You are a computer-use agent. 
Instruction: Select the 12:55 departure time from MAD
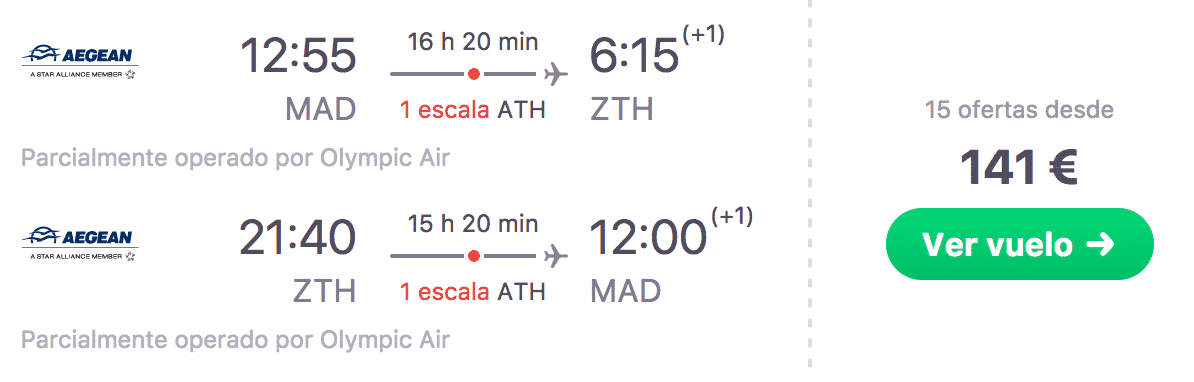tap(298, 56)
